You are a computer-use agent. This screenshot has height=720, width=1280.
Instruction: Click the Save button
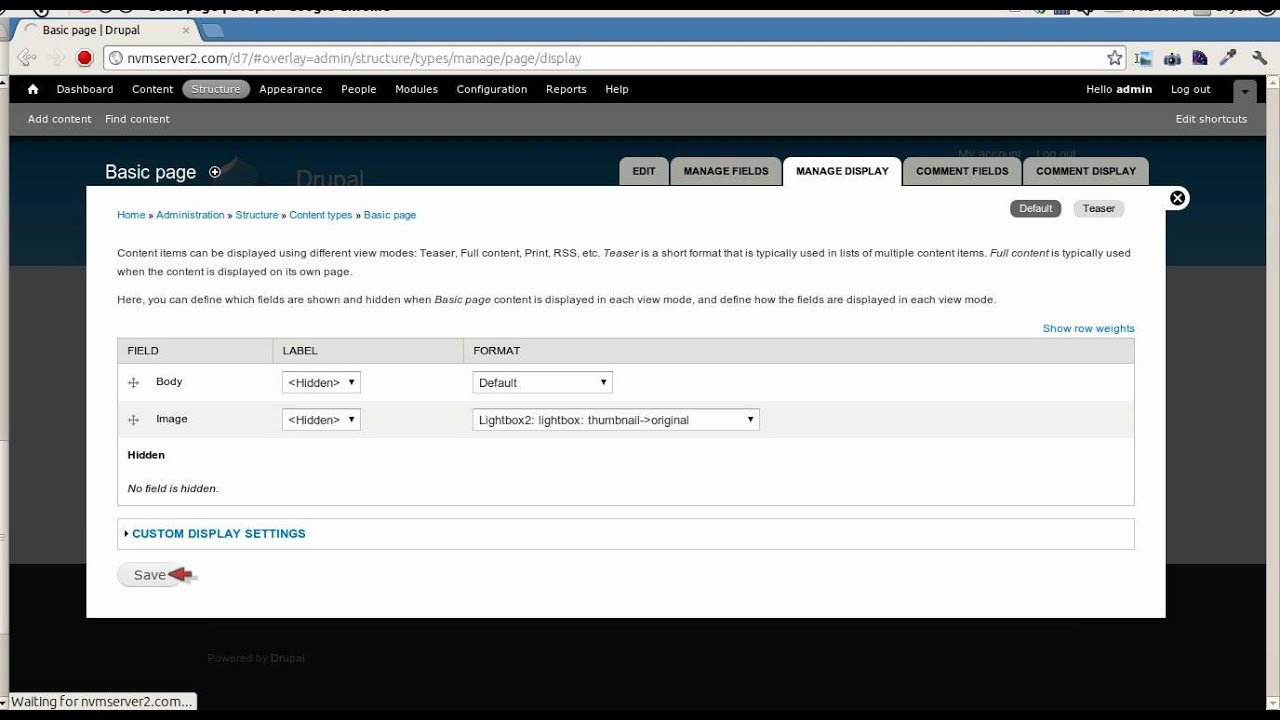pyautogui.click(x=150, y=575)
